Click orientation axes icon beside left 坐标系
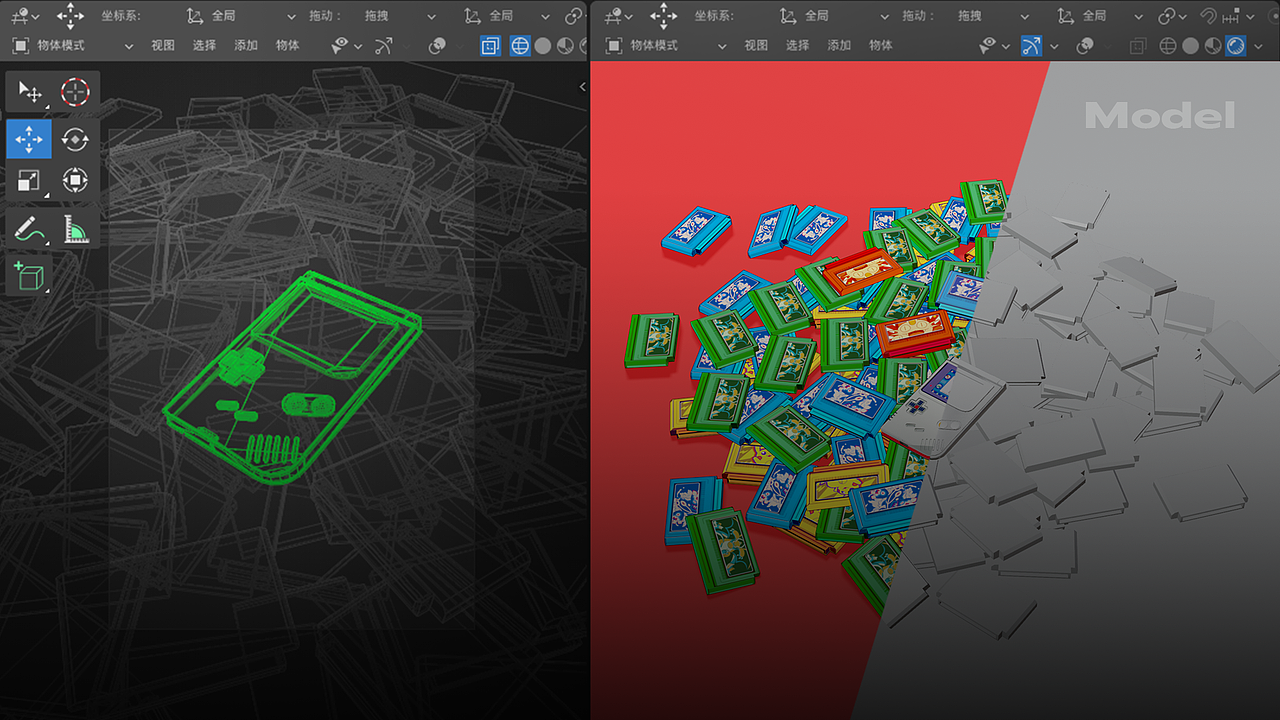This screenshot has width=1280, height=720. click(x=195, y=16)
